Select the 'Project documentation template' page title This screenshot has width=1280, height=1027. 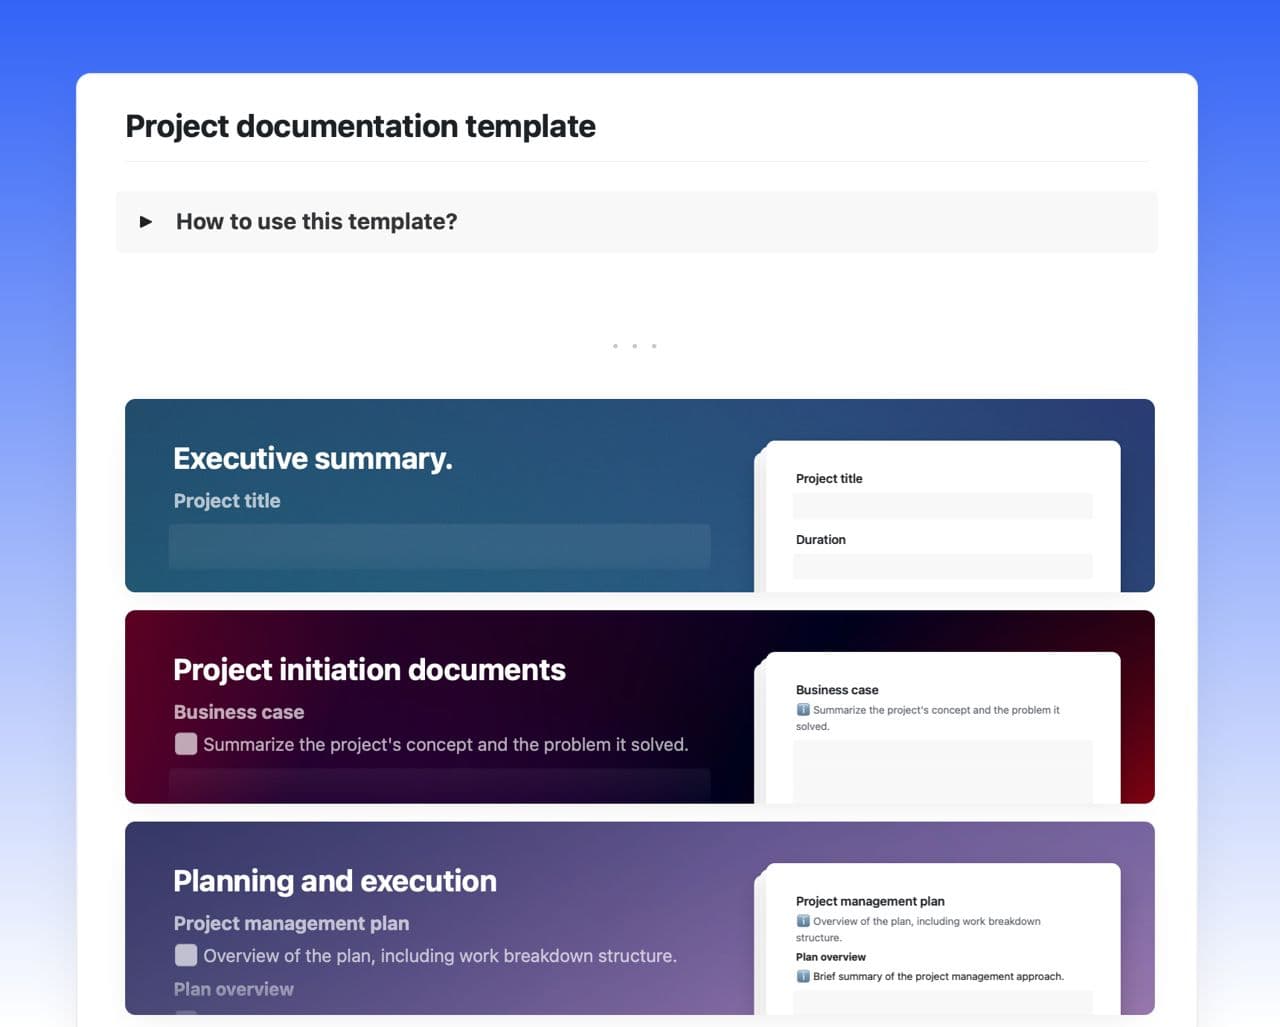[360, 127]
